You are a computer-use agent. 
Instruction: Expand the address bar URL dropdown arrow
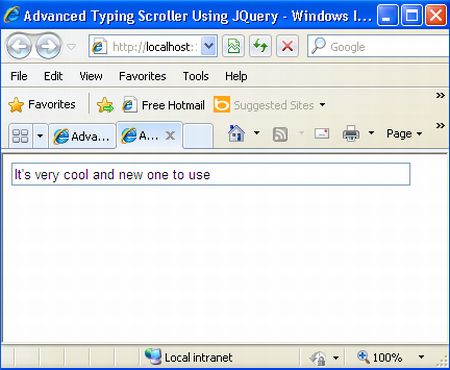tap(209, 46)
